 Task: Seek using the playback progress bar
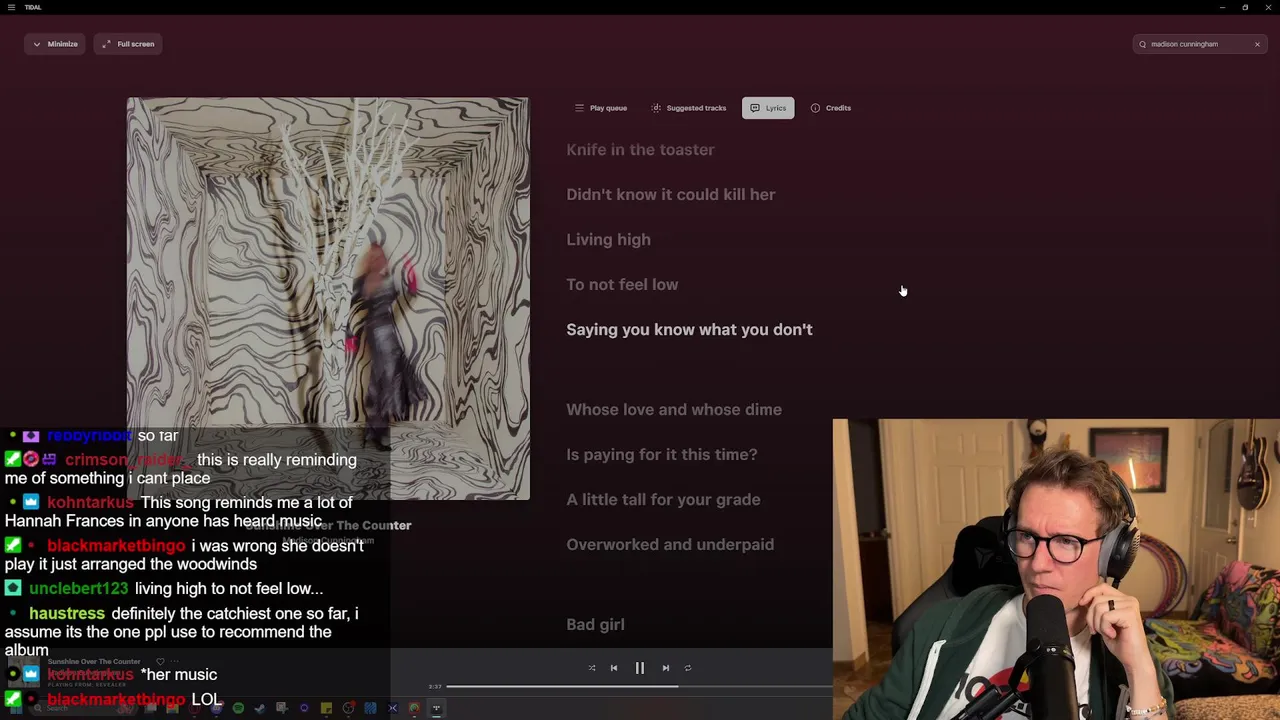pos(640,686)
